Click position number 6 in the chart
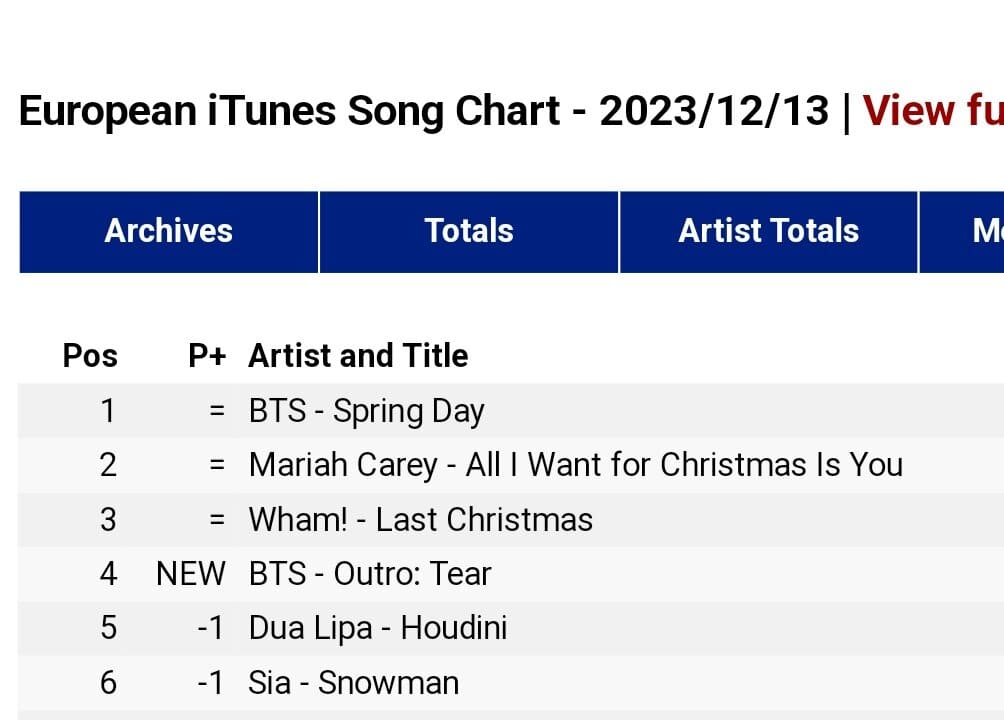1004x720 pixels. pos(108,683)
